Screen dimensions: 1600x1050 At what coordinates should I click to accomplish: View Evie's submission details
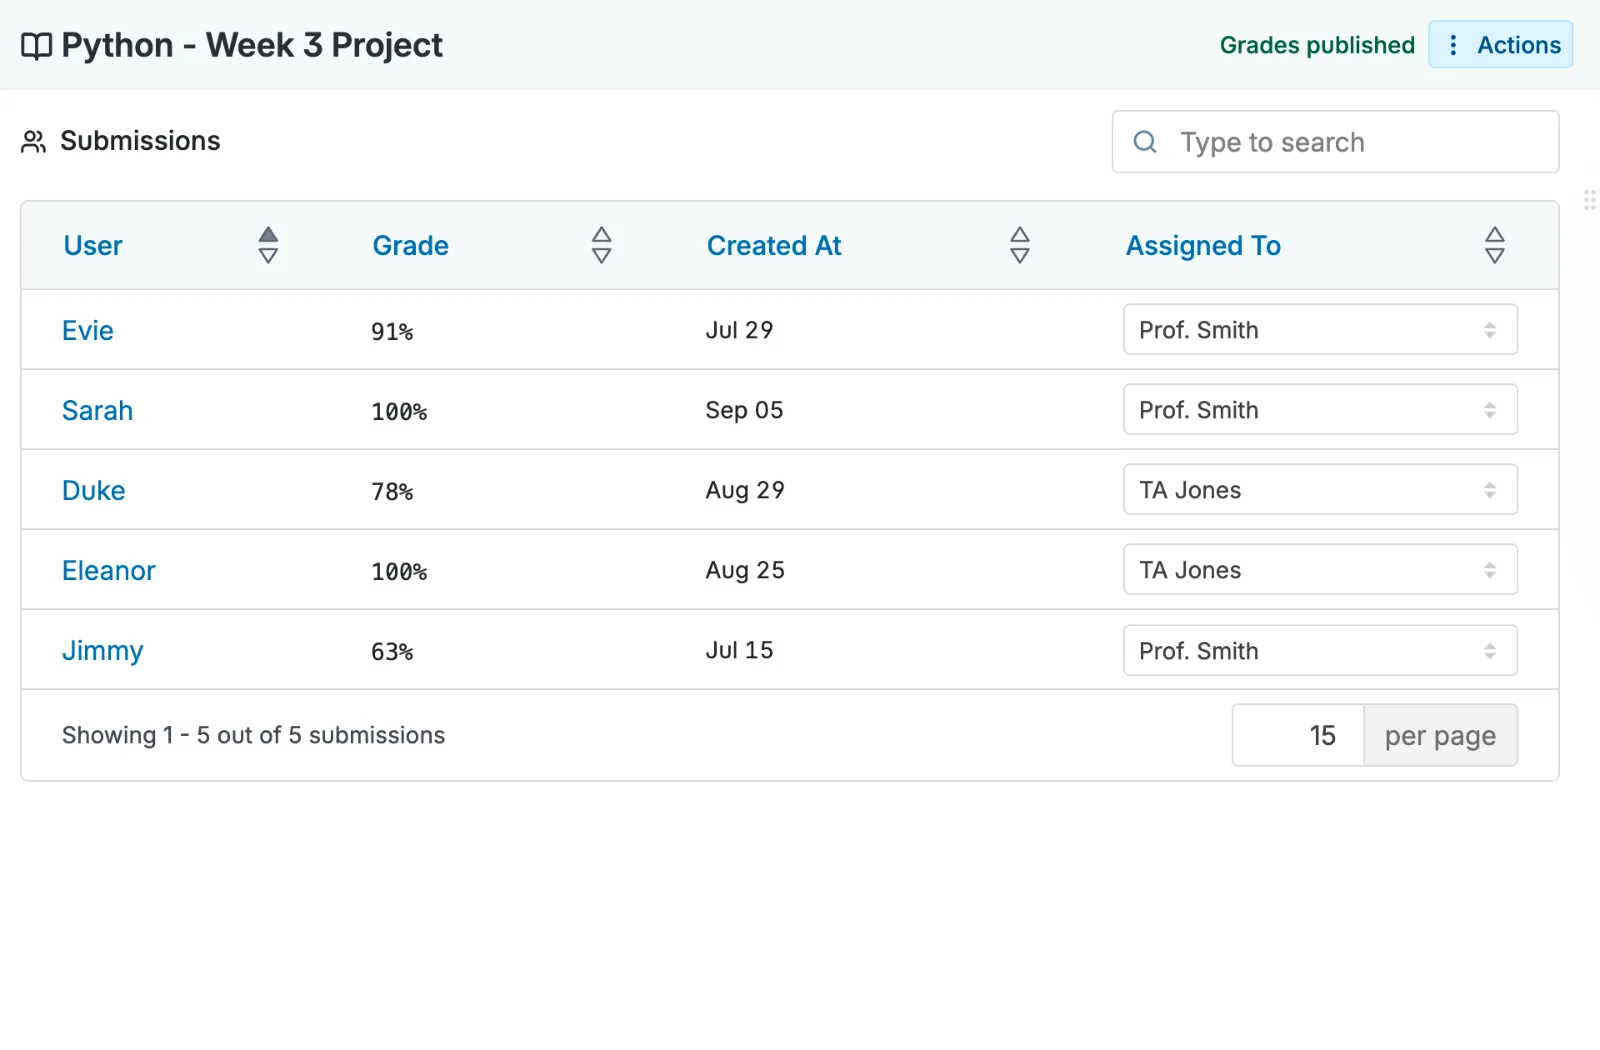click(88, 330)
